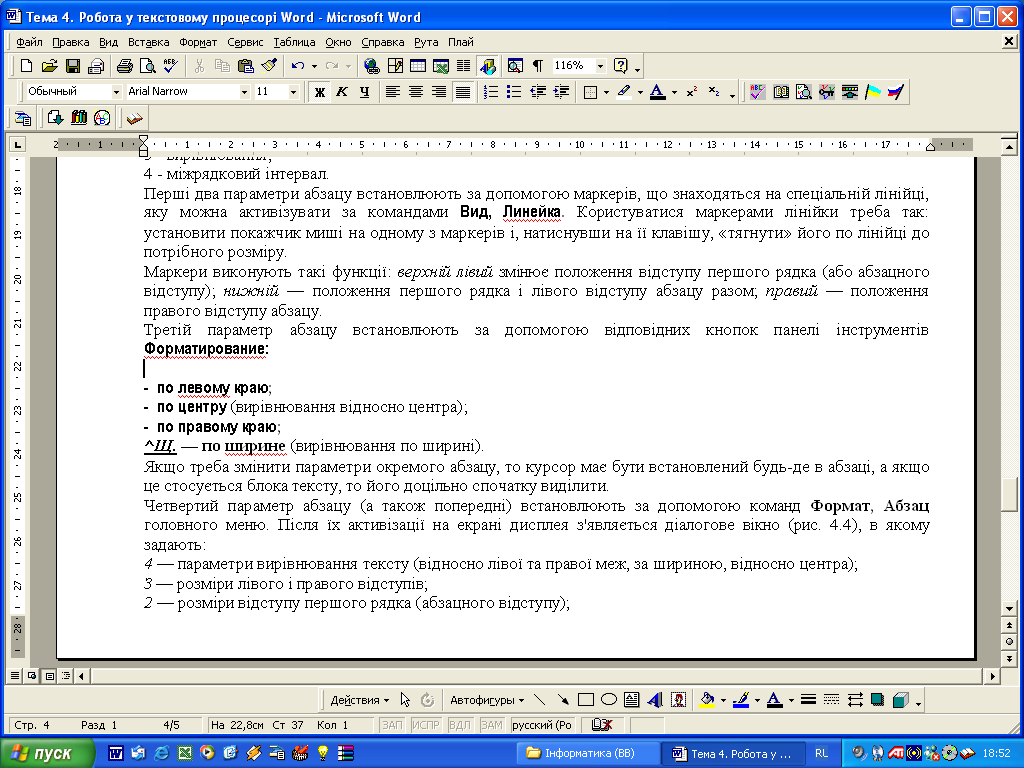Viewport: 1024px width, 768px height.
Task: Switch to Normal view at bottom left
Action: pos(14,676)
